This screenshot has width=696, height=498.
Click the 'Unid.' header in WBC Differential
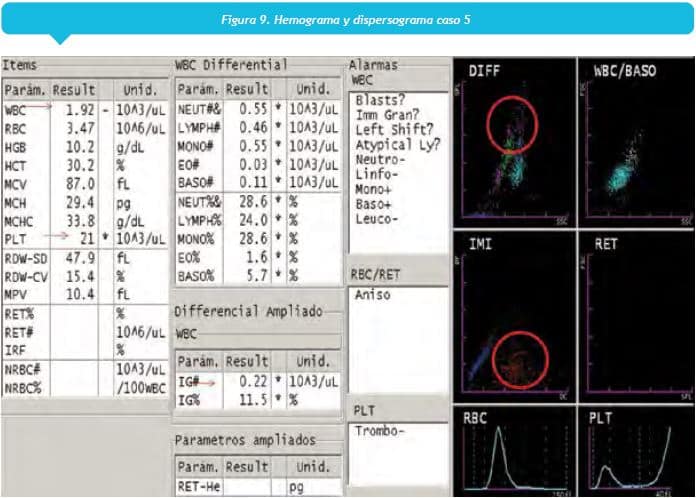point(312,89)
